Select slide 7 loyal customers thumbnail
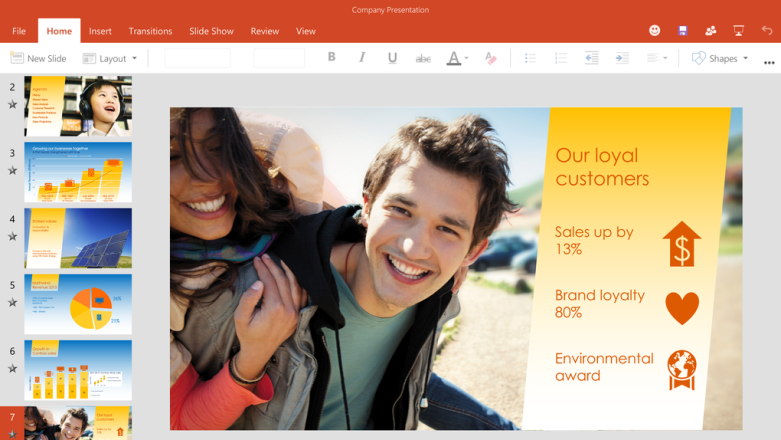The height and width of the screenshot is (440, 781). click(x=78, y=423)
